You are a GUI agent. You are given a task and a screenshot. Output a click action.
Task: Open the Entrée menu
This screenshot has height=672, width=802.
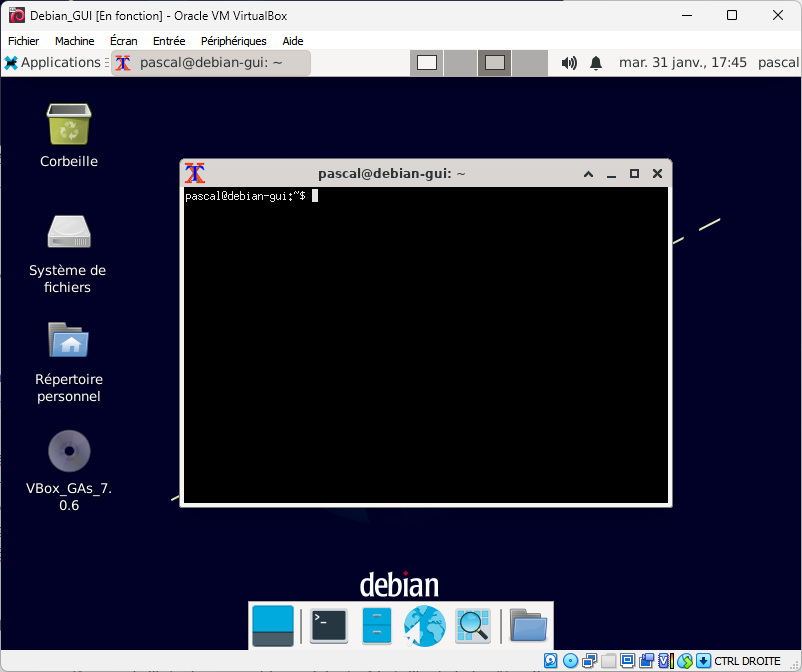coord(169,41)
